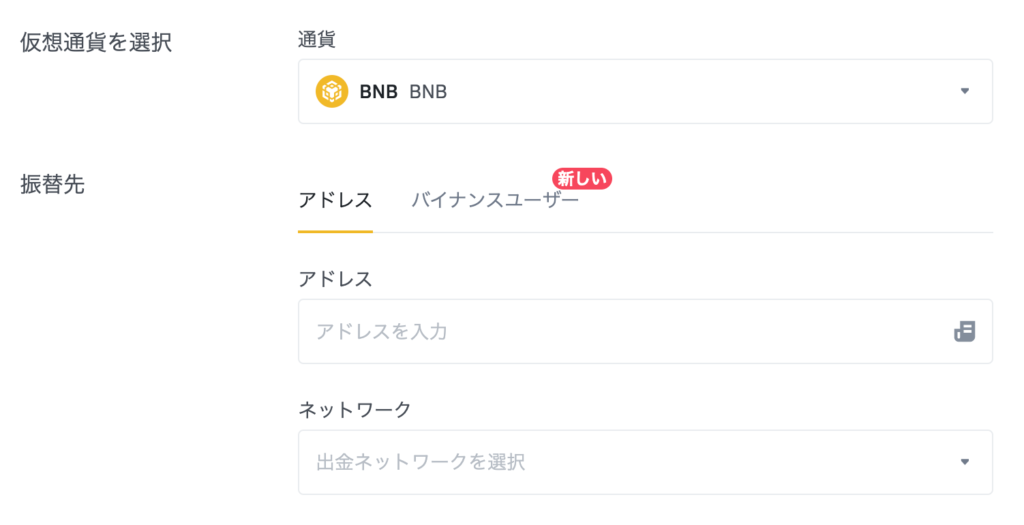This screenshot has height=525, width=1024.
Task: Switch to the アドレス tab
Action: tap(335, 200)
